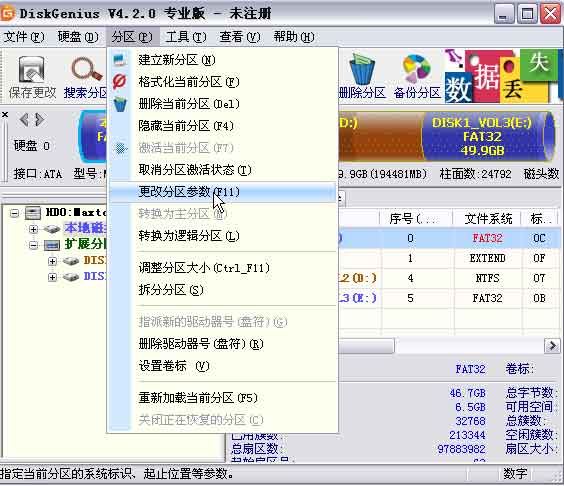Choose 更改分区参数(F11) from the menu
The width and height of the screenshot is (564, 486).
click(x=223, y=192)
